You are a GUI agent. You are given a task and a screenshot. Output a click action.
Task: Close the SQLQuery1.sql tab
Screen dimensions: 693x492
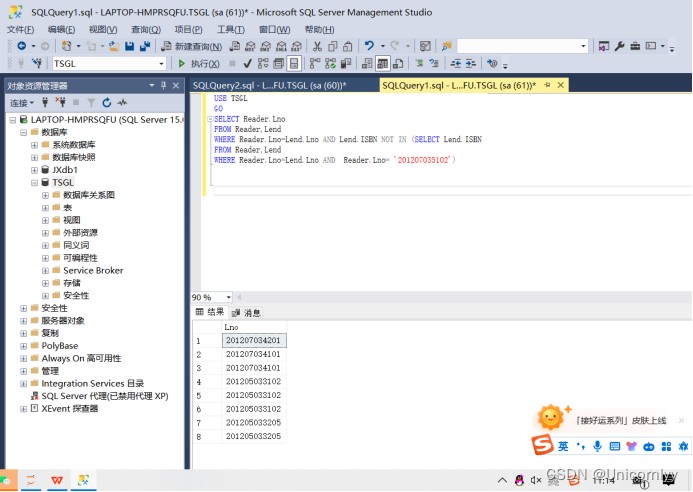point(561,85)
